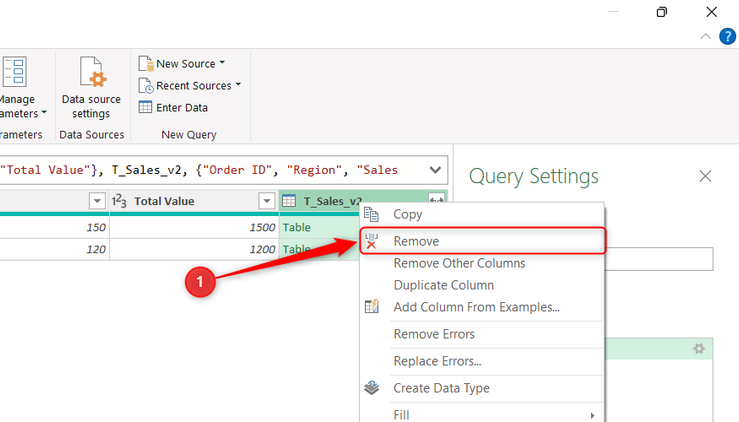Click the Copy icon in context menu
This screenshot has height=422, width=739.
pos(371,215)
